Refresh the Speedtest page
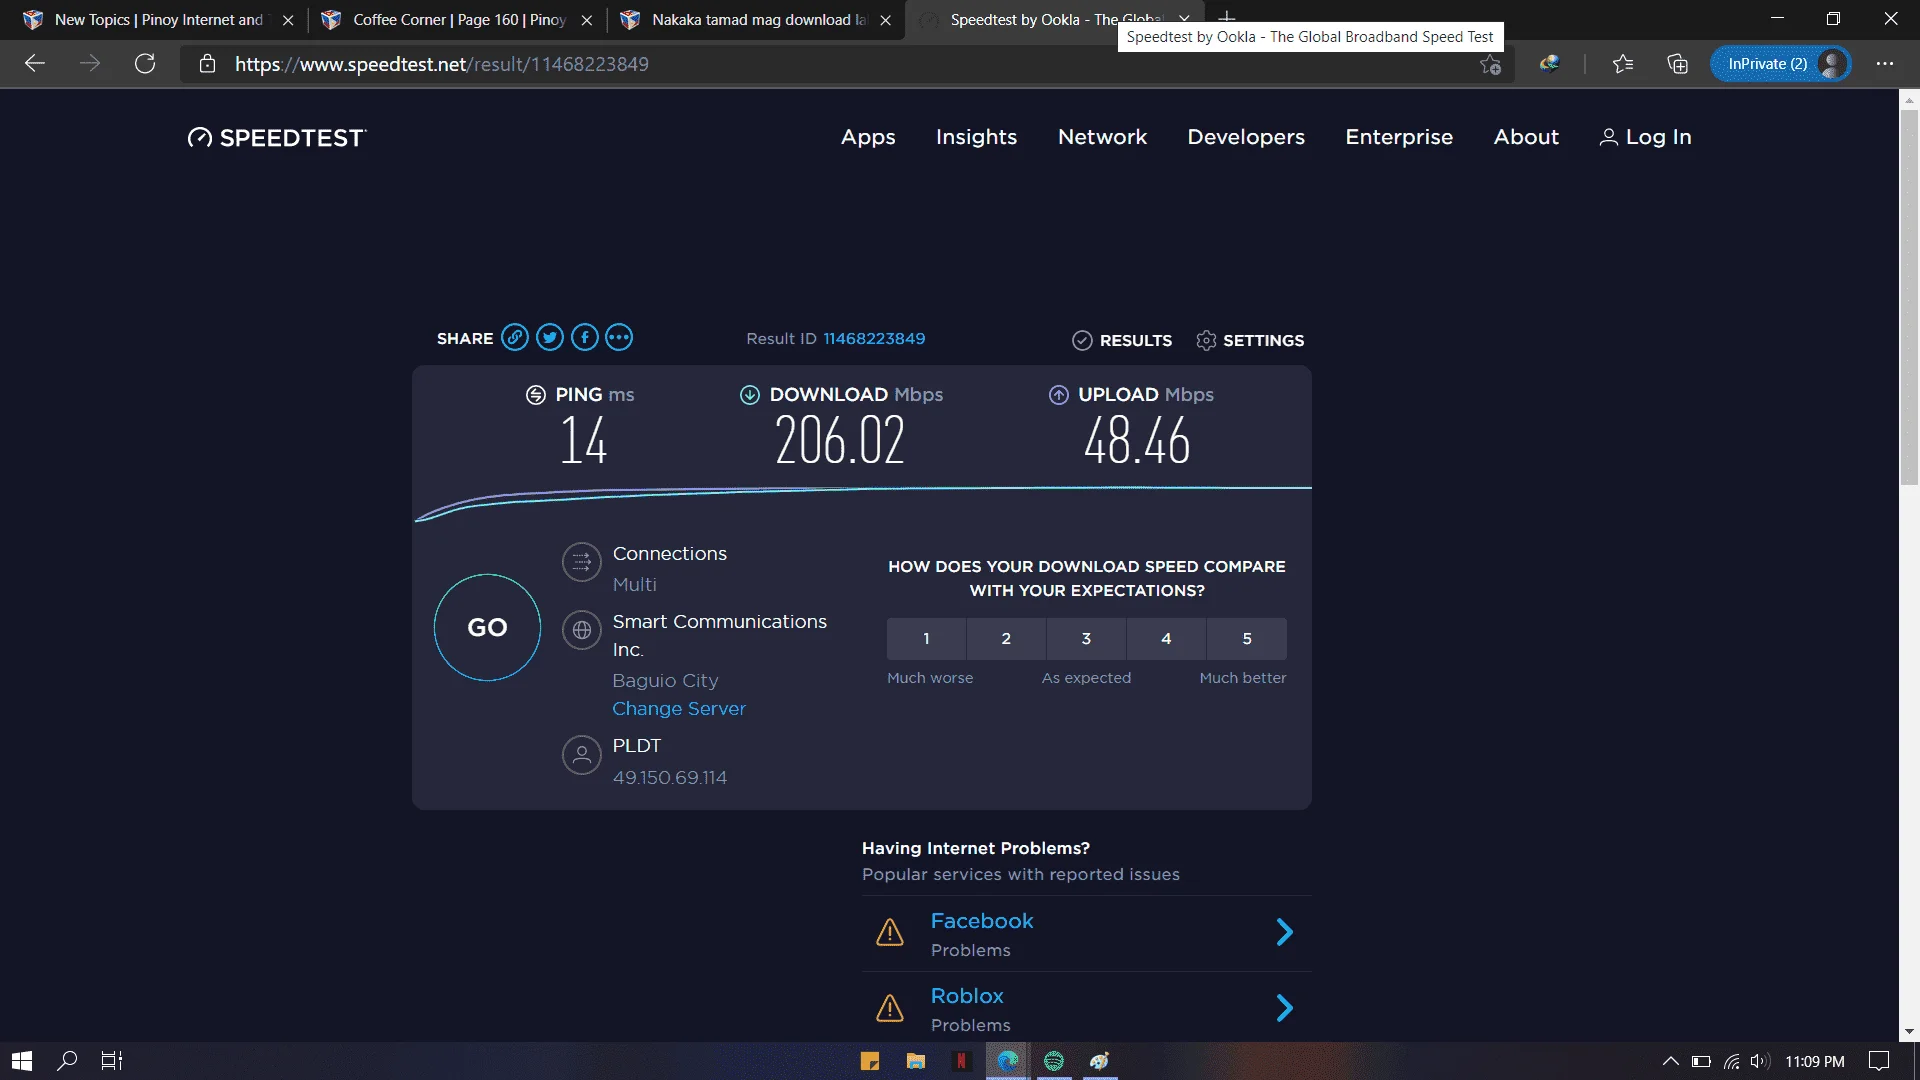Image resolution: width=1920 pixels, height=1080 pixels. (x=145, y=64)
